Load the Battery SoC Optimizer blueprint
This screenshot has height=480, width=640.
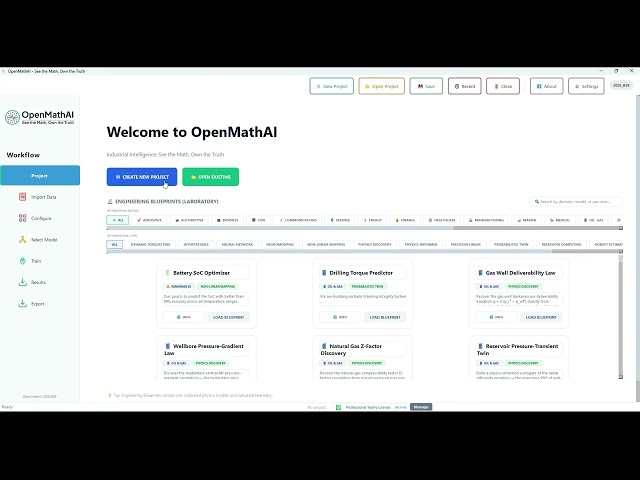pos(229,317)
